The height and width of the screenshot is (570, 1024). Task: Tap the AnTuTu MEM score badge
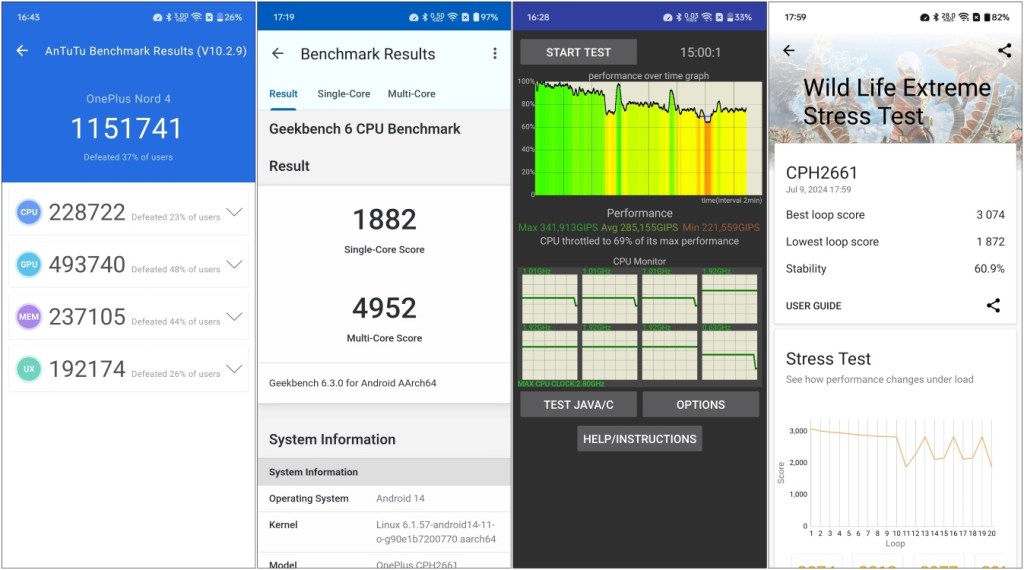(29, 317)
